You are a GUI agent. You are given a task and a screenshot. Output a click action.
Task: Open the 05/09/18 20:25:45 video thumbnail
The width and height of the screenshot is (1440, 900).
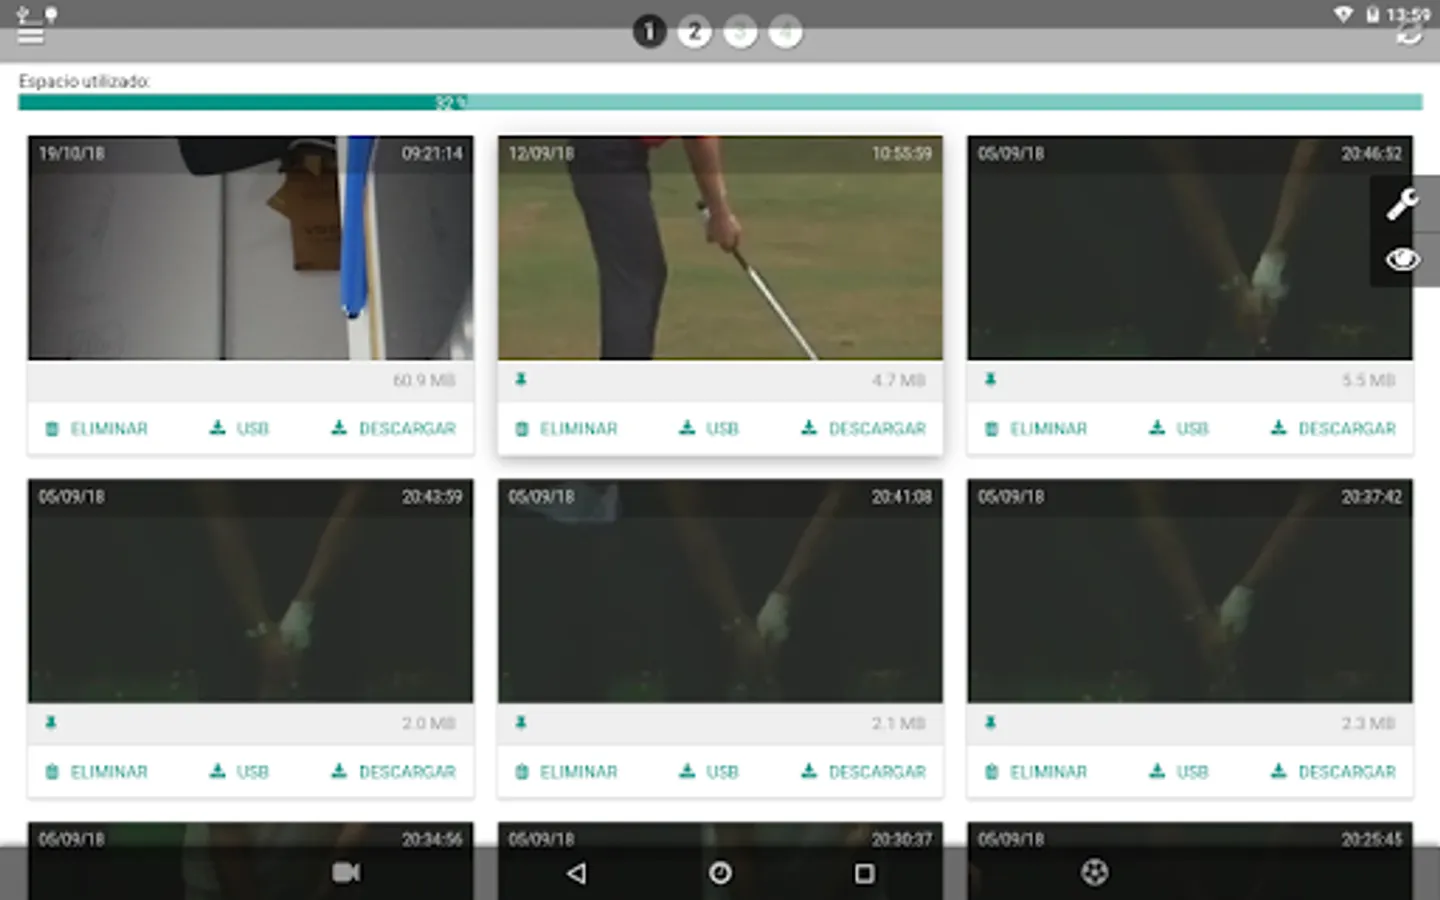pyautogui.click(x=1190, y=861)
